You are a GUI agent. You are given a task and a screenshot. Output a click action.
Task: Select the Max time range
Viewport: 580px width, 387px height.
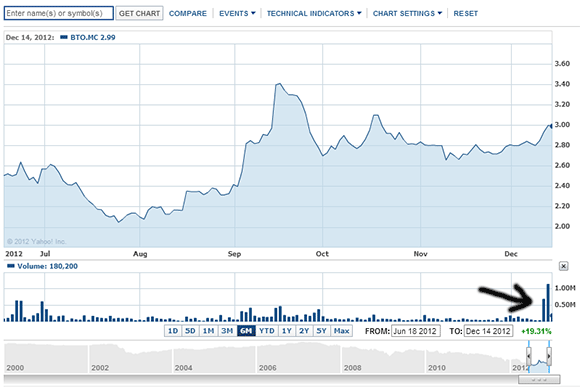[341, 331]
